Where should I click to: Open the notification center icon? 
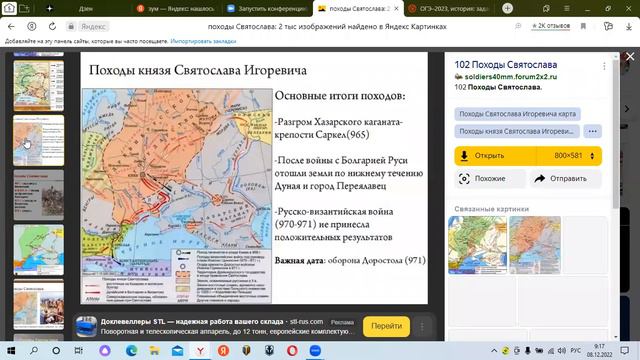click(x=625, y=351)
